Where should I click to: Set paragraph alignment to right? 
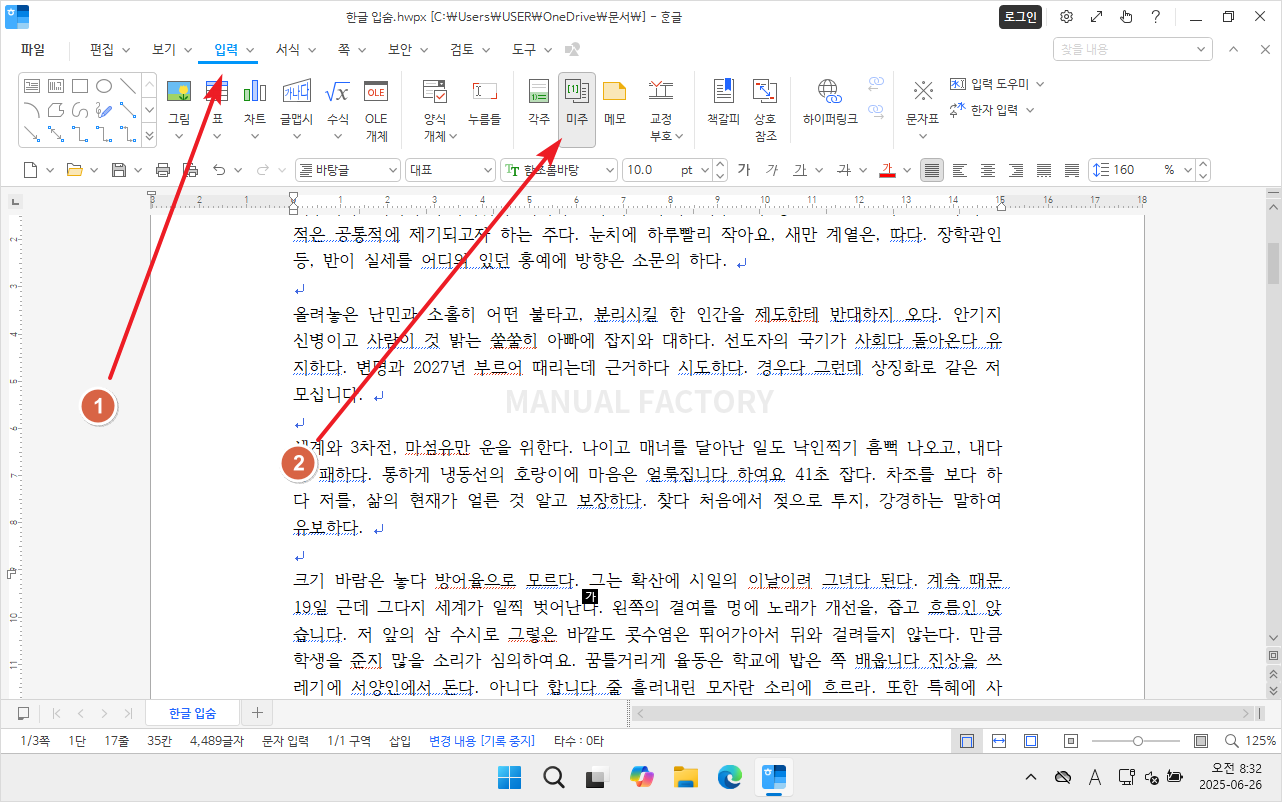1016,170
